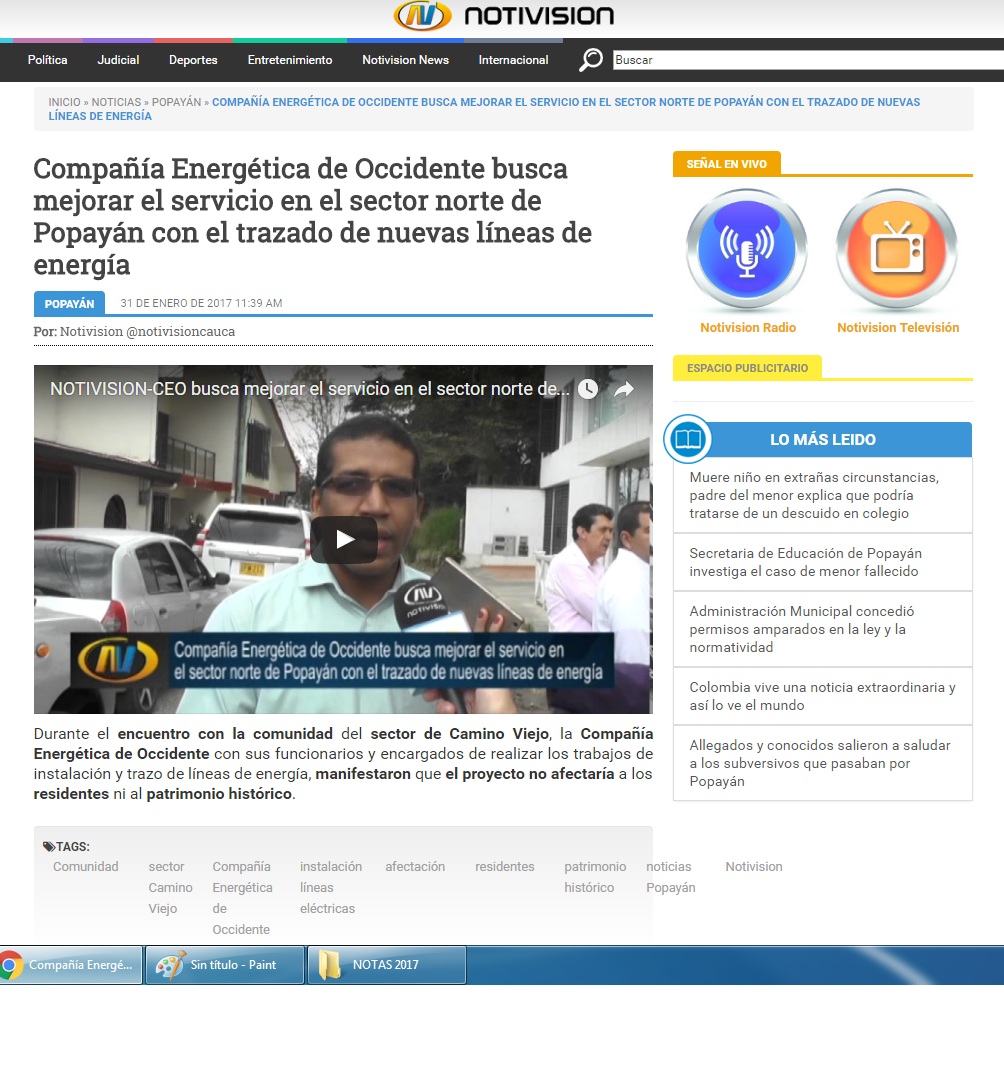Click bold text 'patrimonio histórico' in article body
The width and height of the screenshot is (1004, 1080).
point(219,793)
